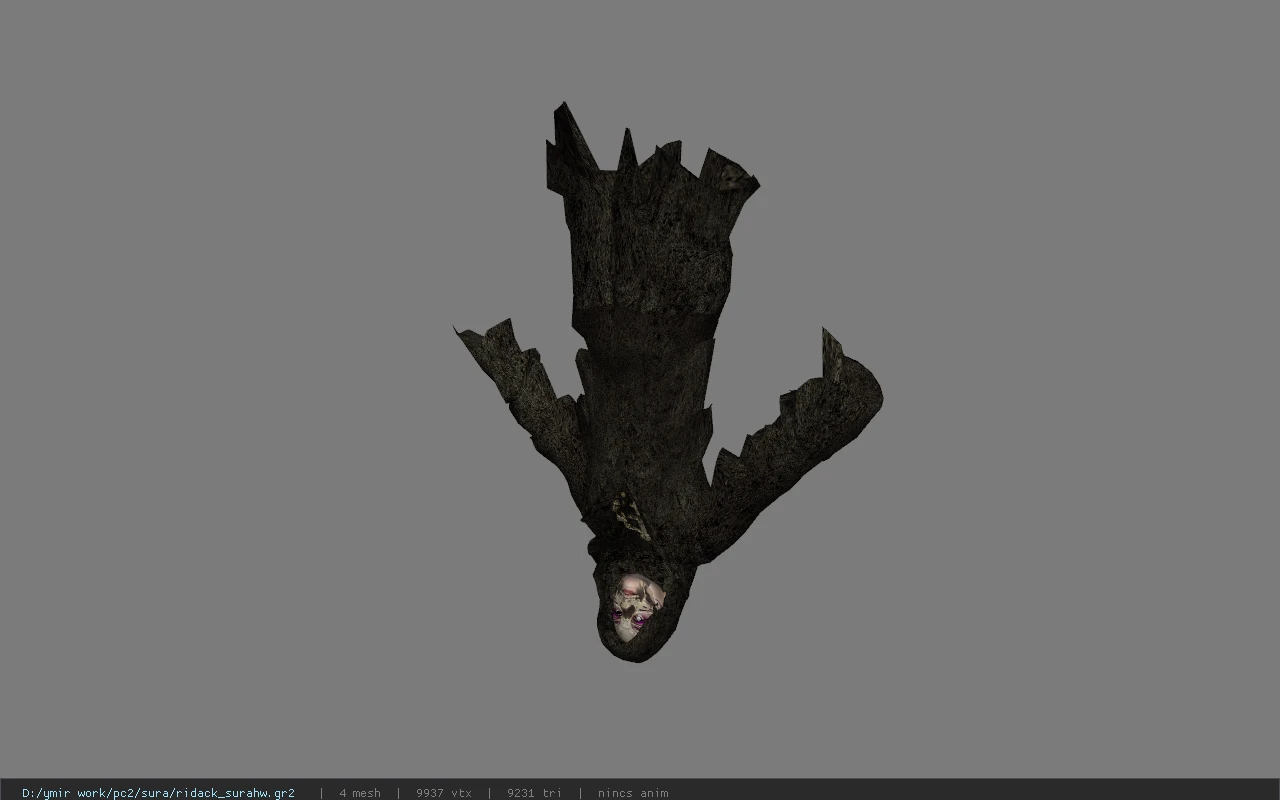1280x800 pixels.
Task: Click the "nincs anim" status text
Action: pyautogui.click(x=633, y=793)
